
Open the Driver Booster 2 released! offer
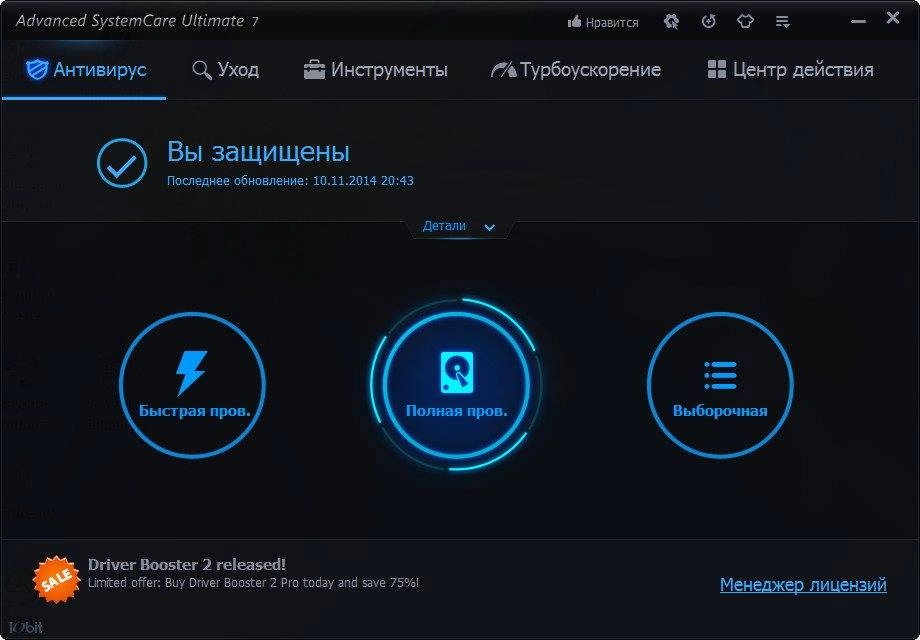(x=187, y=564)
